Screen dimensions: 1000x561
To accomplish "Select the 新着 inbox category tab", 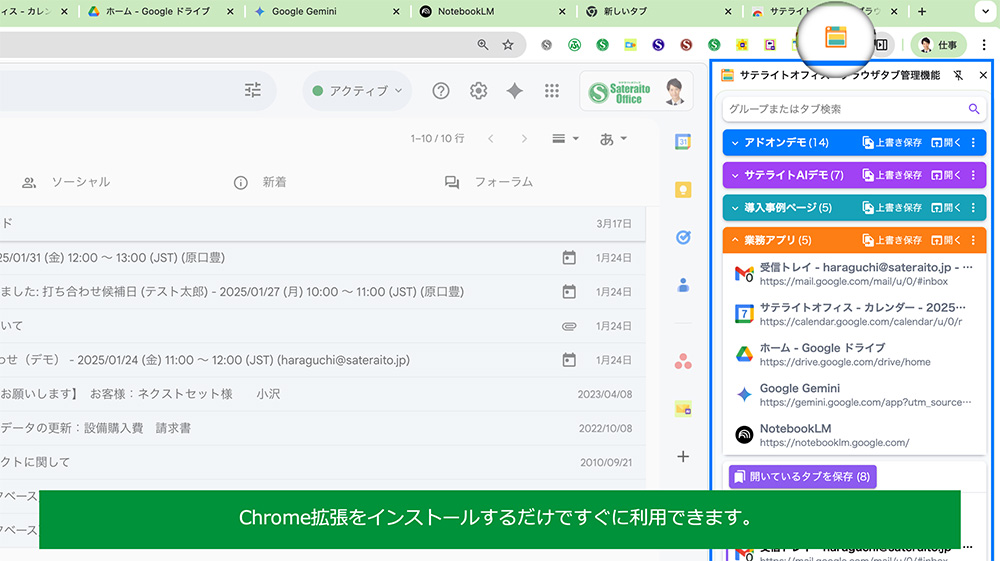I will pos(260,182).
